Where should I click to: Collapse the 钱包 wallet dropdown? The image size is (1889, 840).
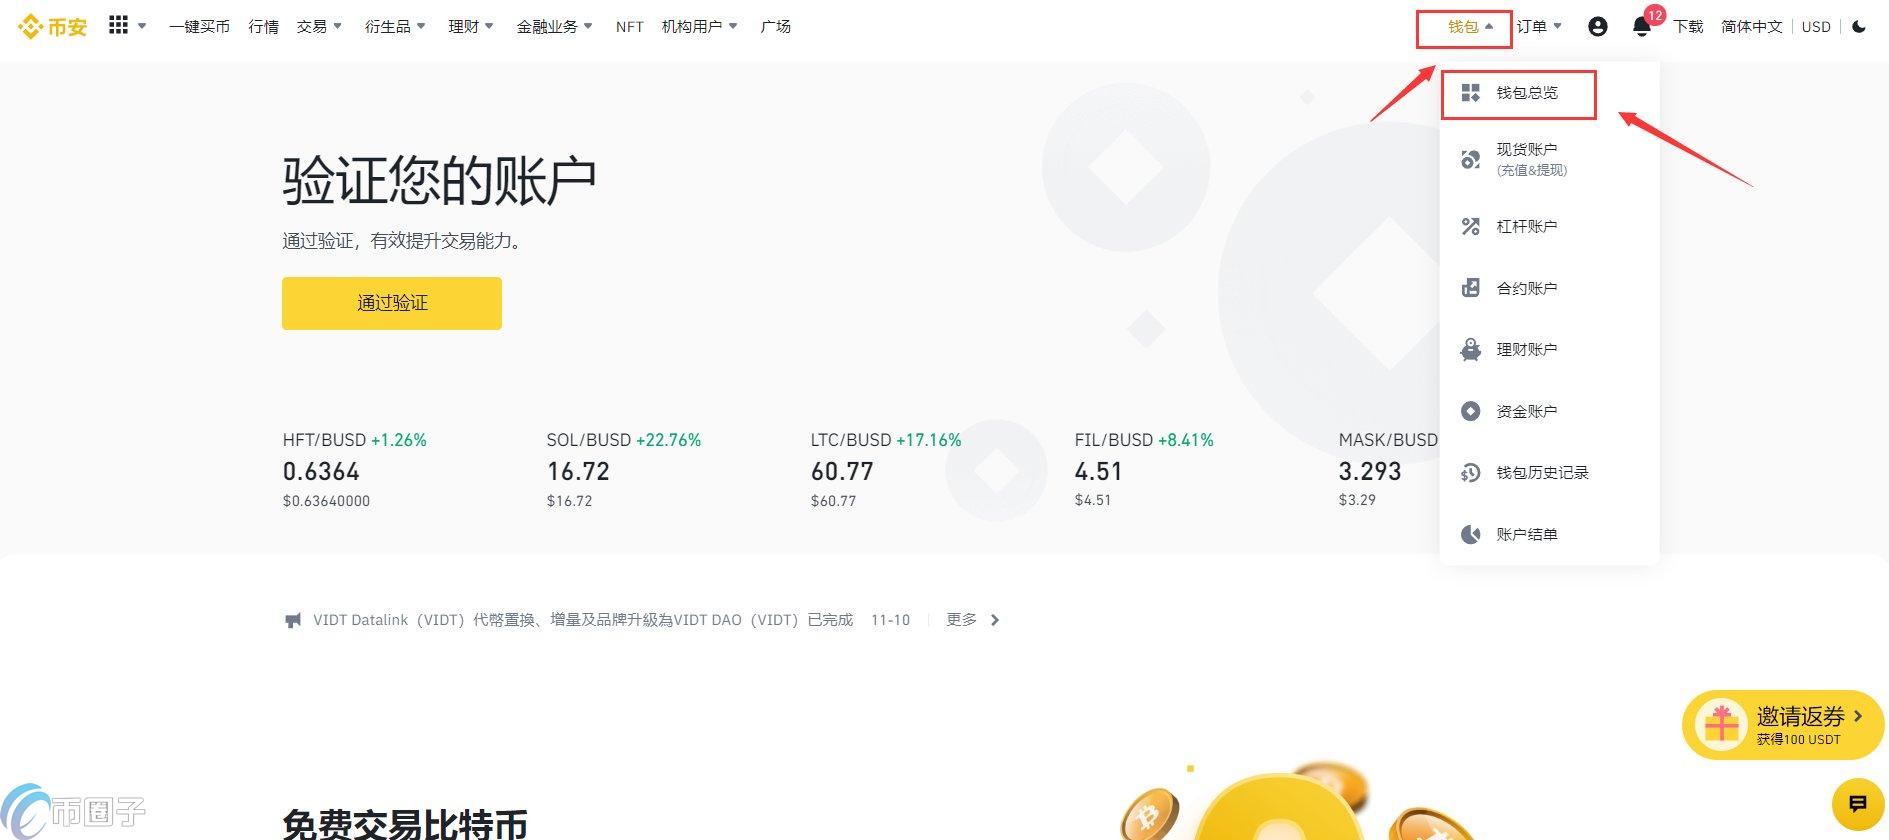1469,27
